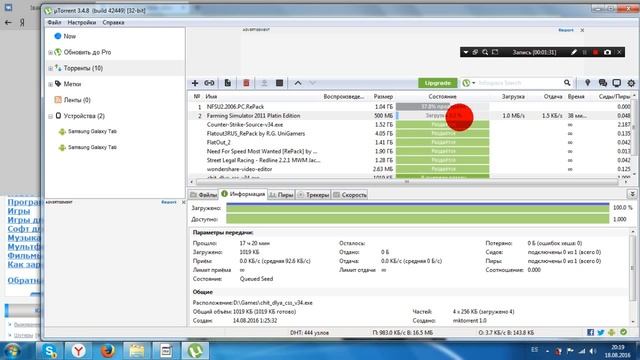The width and height of the screenshot is (640, 360).
Task: Click the search magnifier in the toolbar
Action: click(567, 83)
